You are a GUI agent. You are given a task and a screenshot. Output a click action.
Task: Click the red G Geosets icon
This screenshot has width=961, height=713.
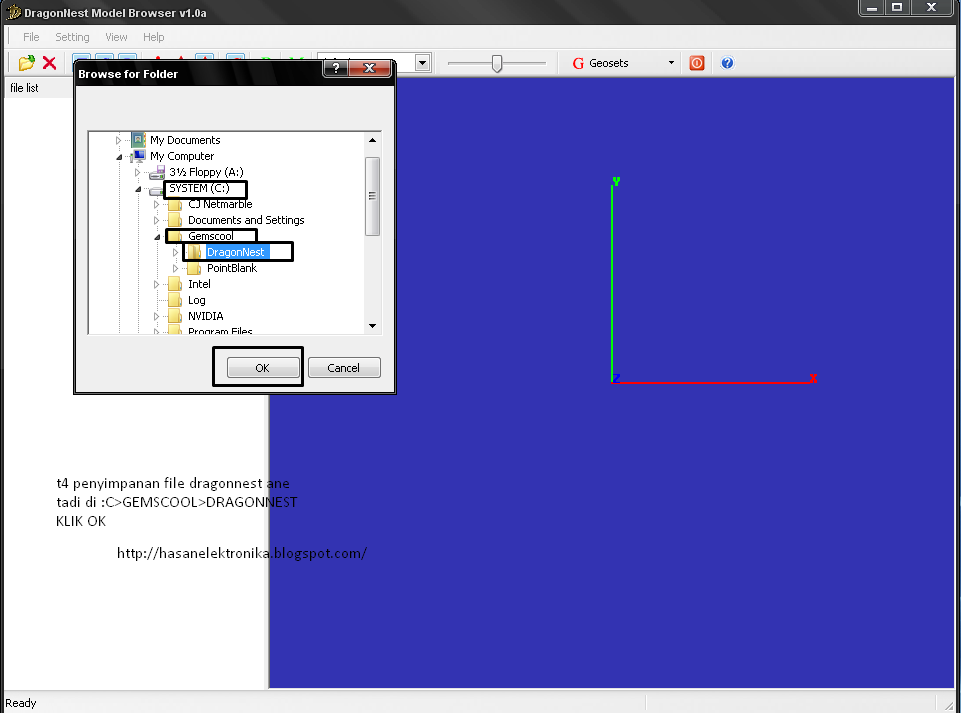pos(577,63)
